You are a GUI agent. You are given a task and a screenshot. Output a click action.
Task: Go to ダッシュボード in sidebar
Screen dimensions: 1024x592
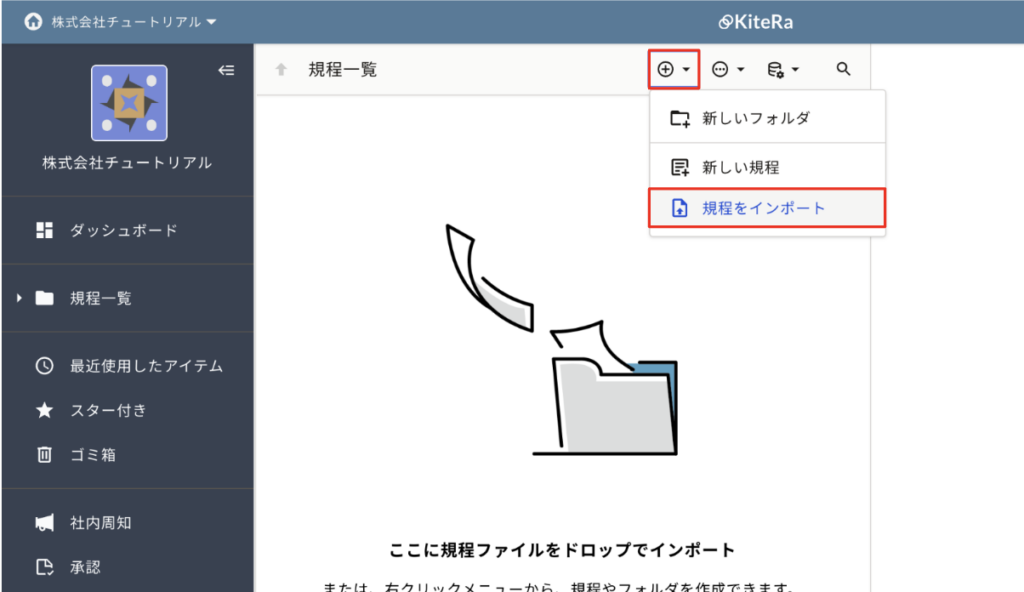(123, 230)
